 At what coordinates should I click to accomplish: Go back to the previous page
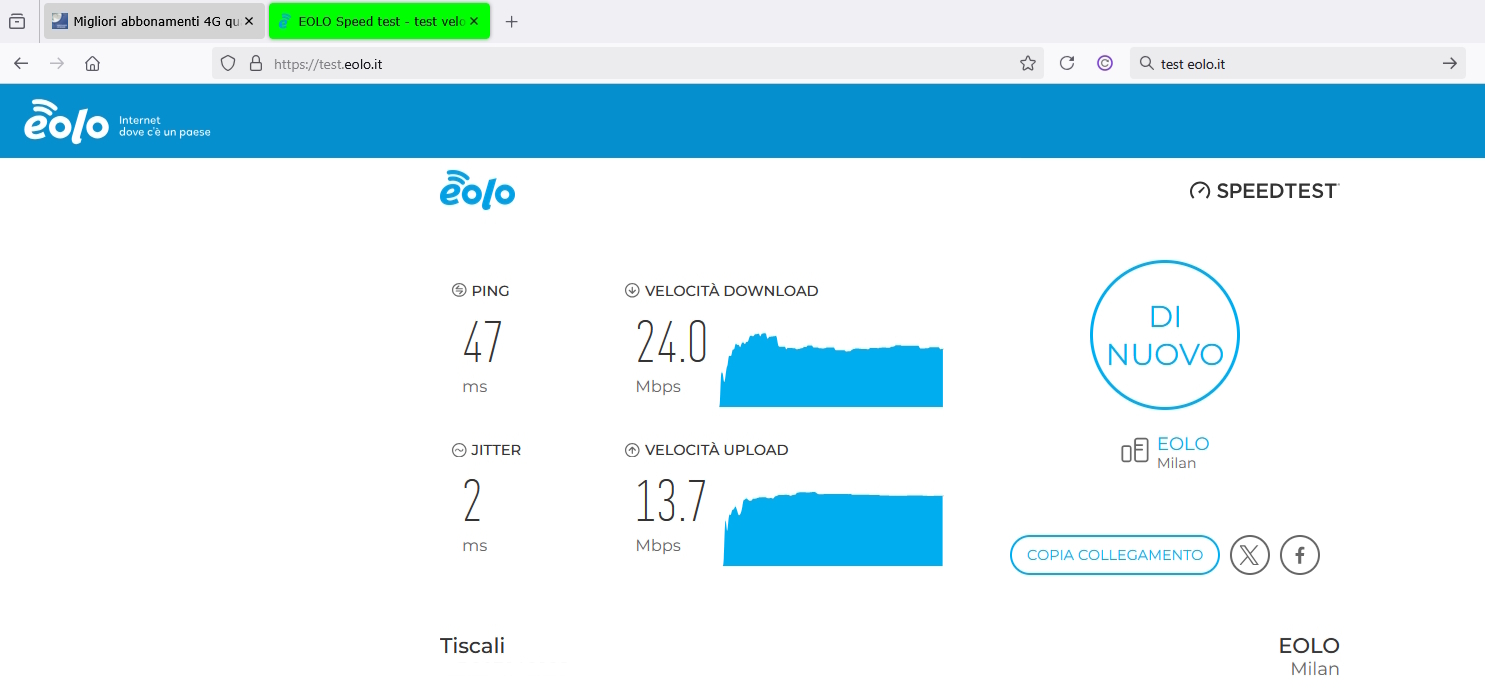(x=21, y=64)
